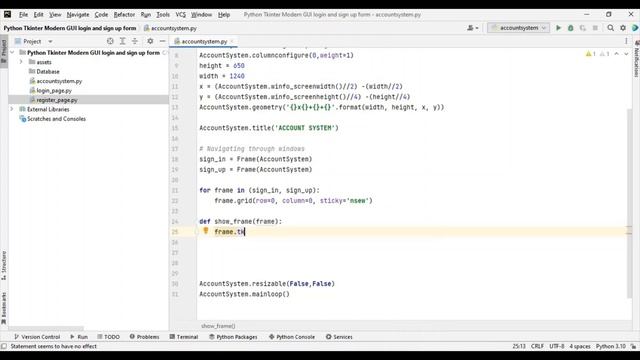Screen dimensions: 640x360
Task: Click the caret position 25:13 indicator
Action: tap(519, 346)
